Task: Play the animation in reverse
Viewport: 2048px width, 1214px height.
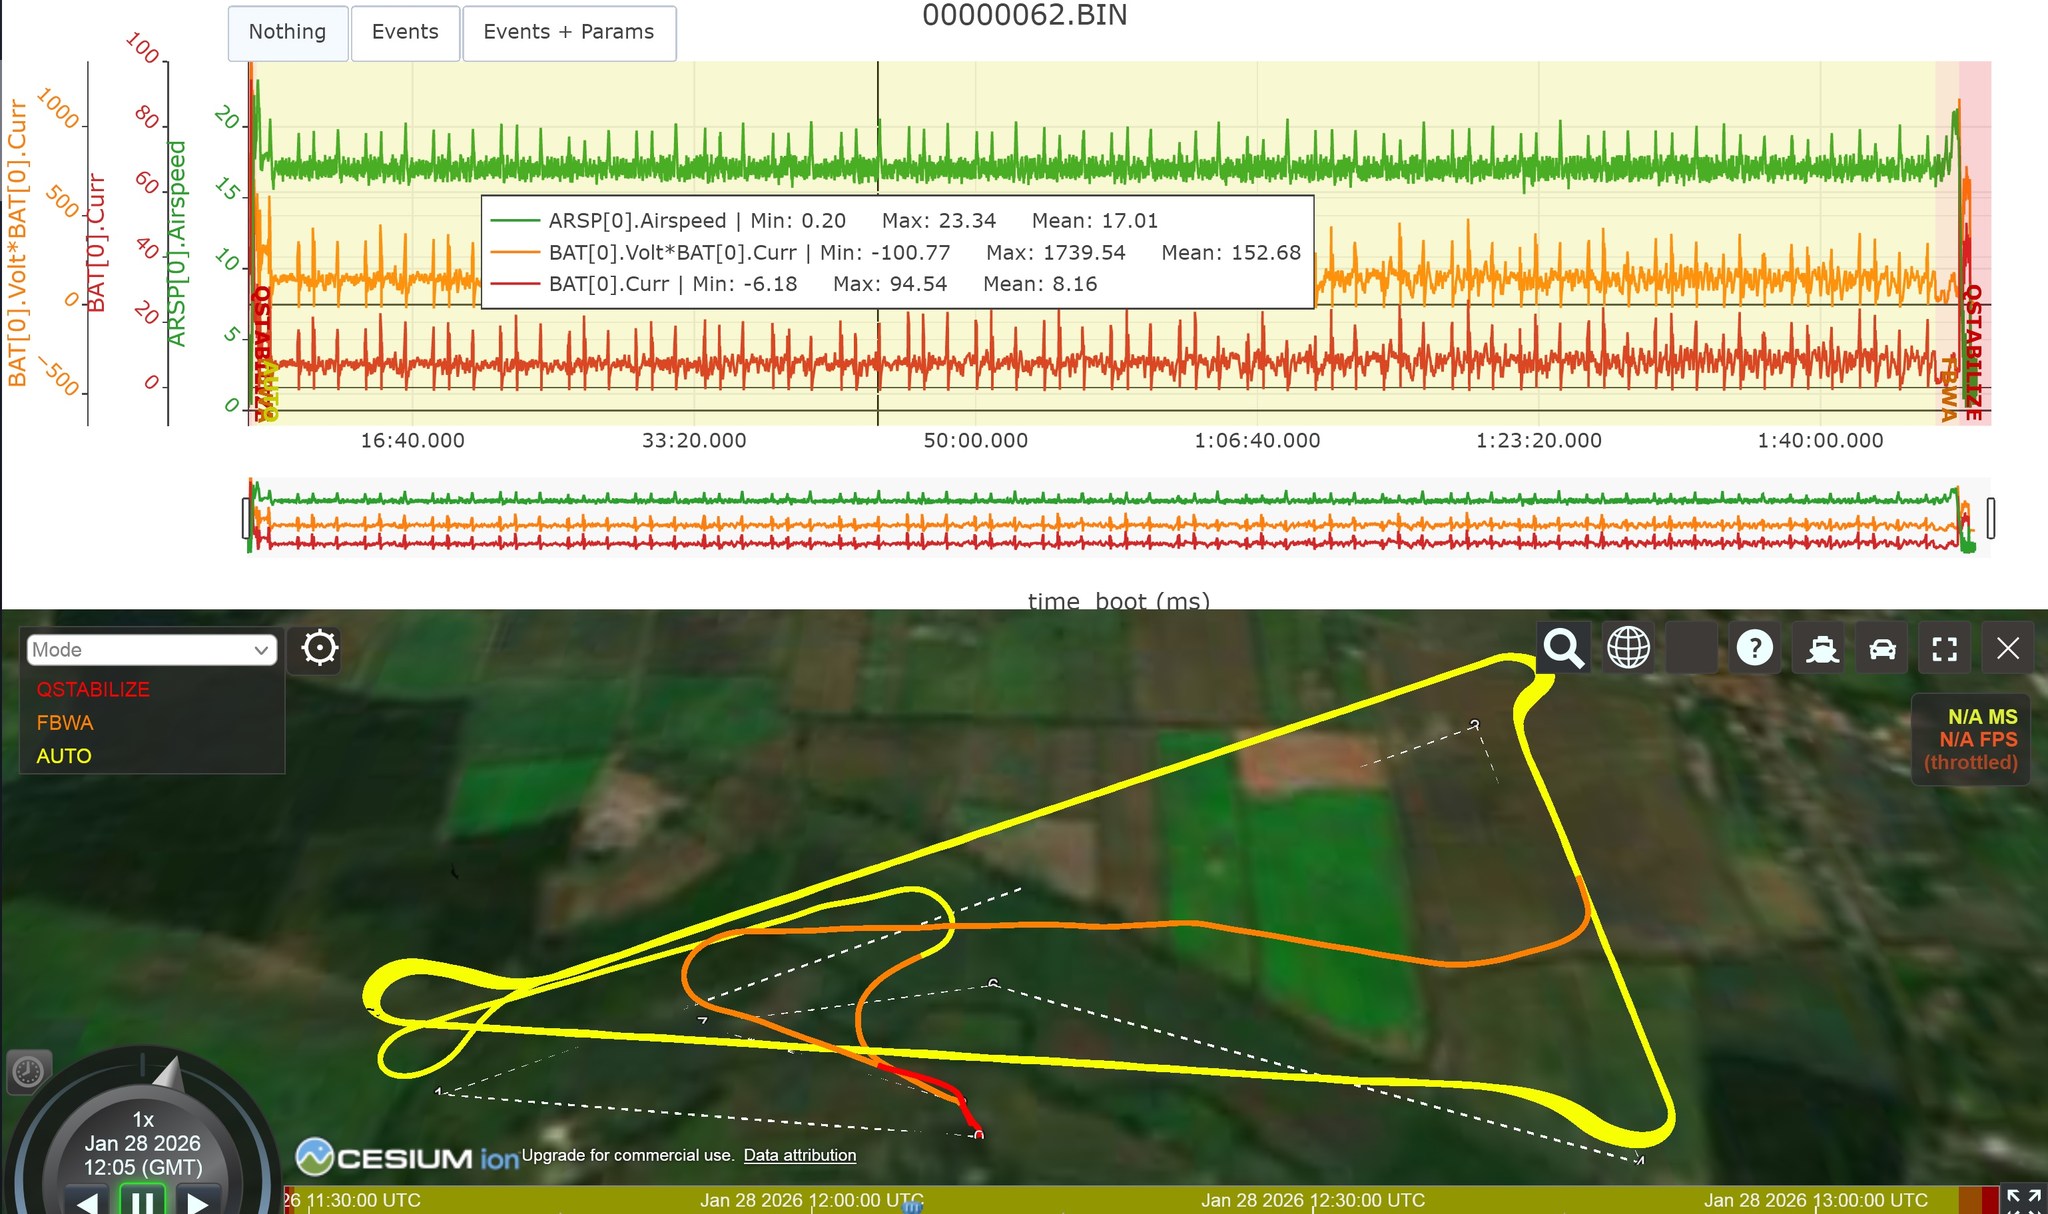Action: pos(88,1202)
